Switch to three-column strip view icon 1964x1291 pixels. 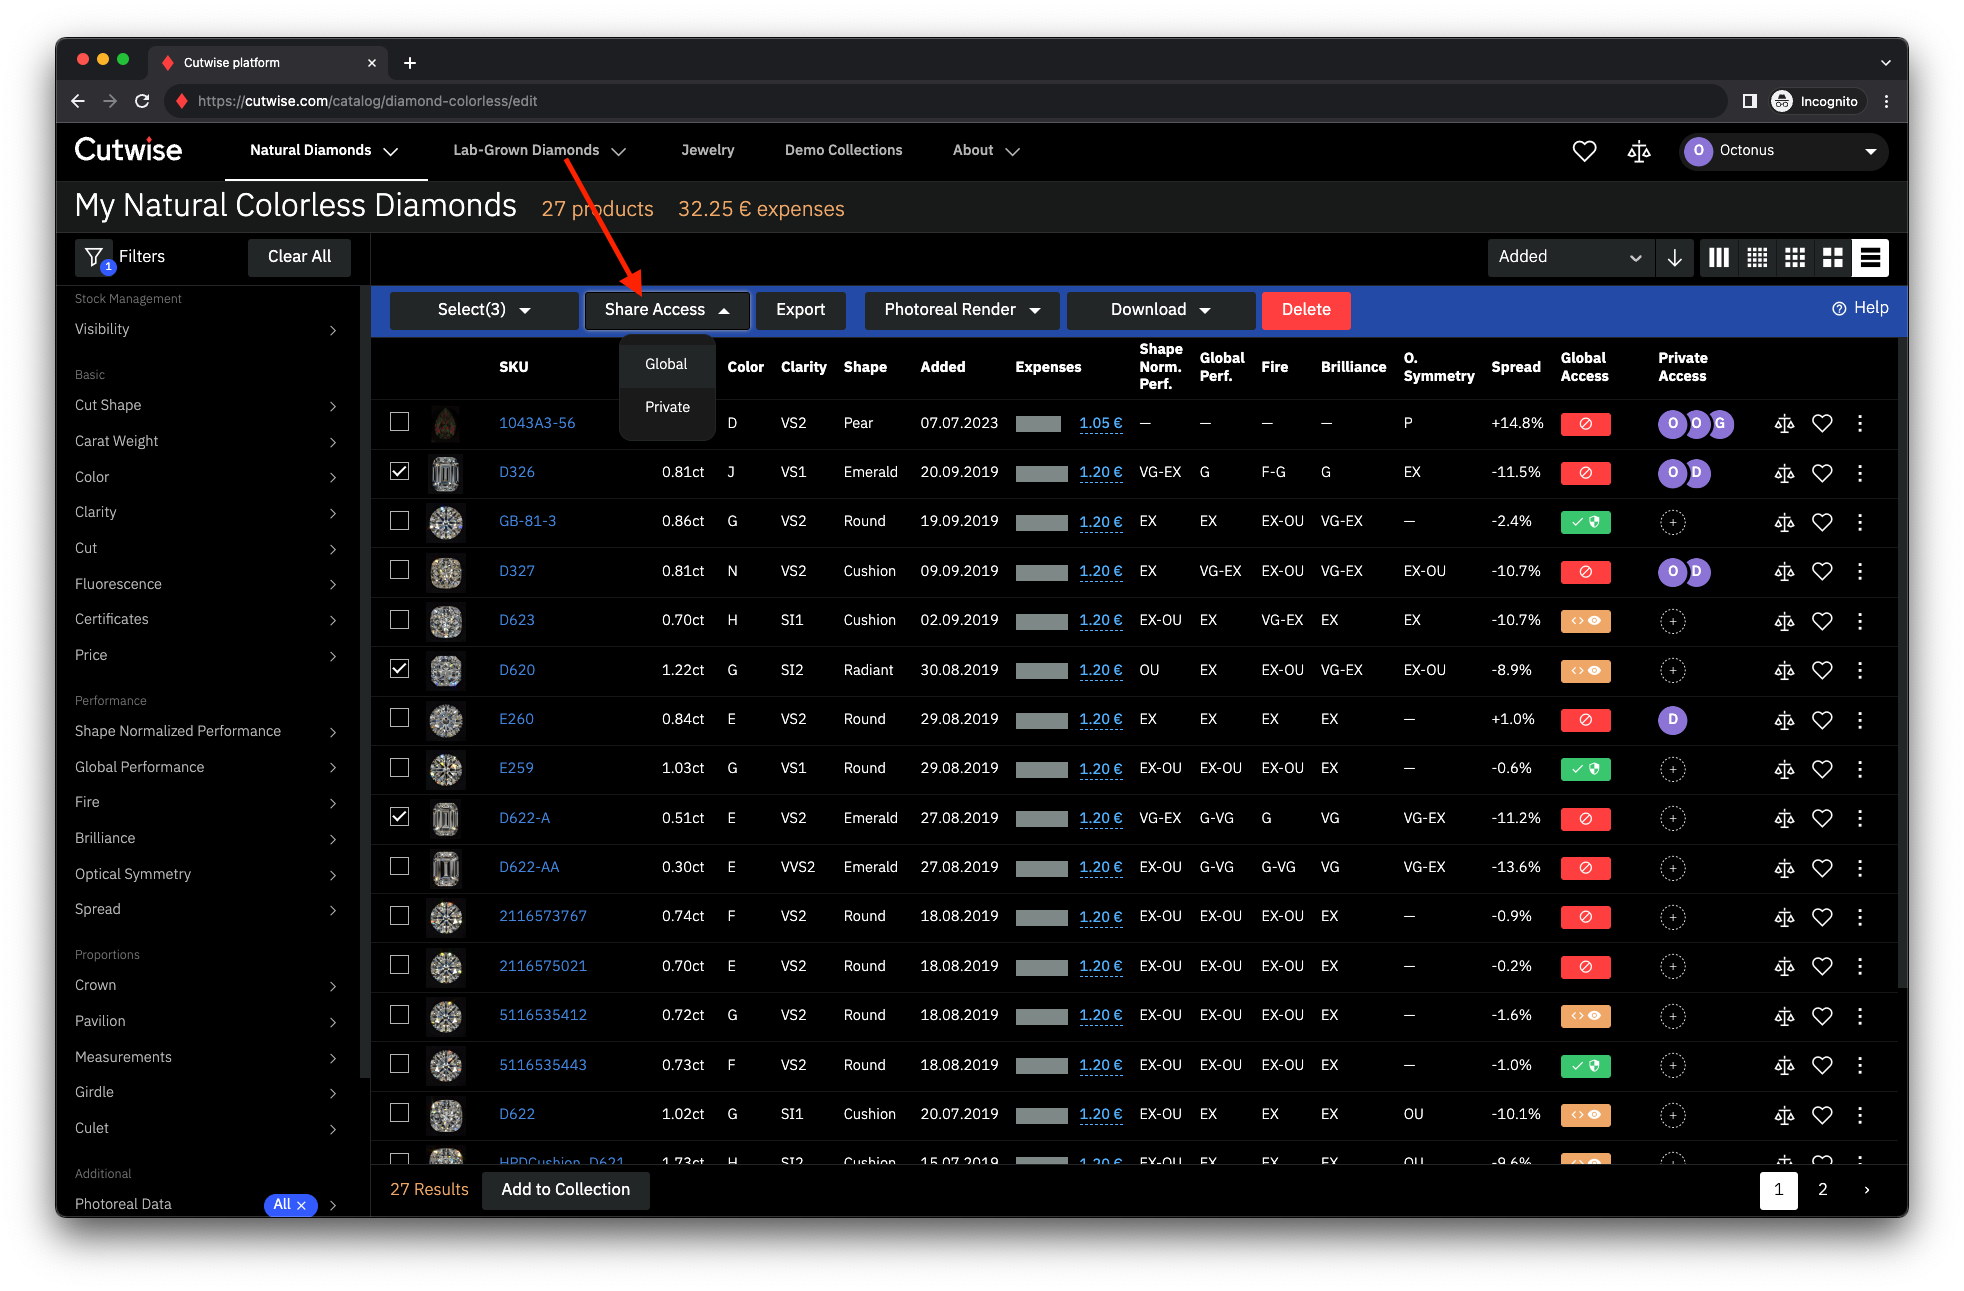tap(1719, 258)
